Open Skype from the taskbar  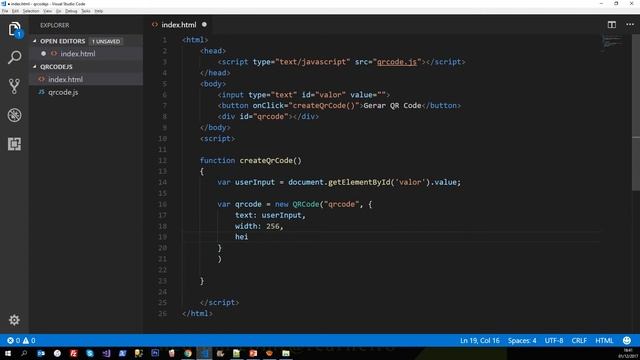[x=90, y=353]
